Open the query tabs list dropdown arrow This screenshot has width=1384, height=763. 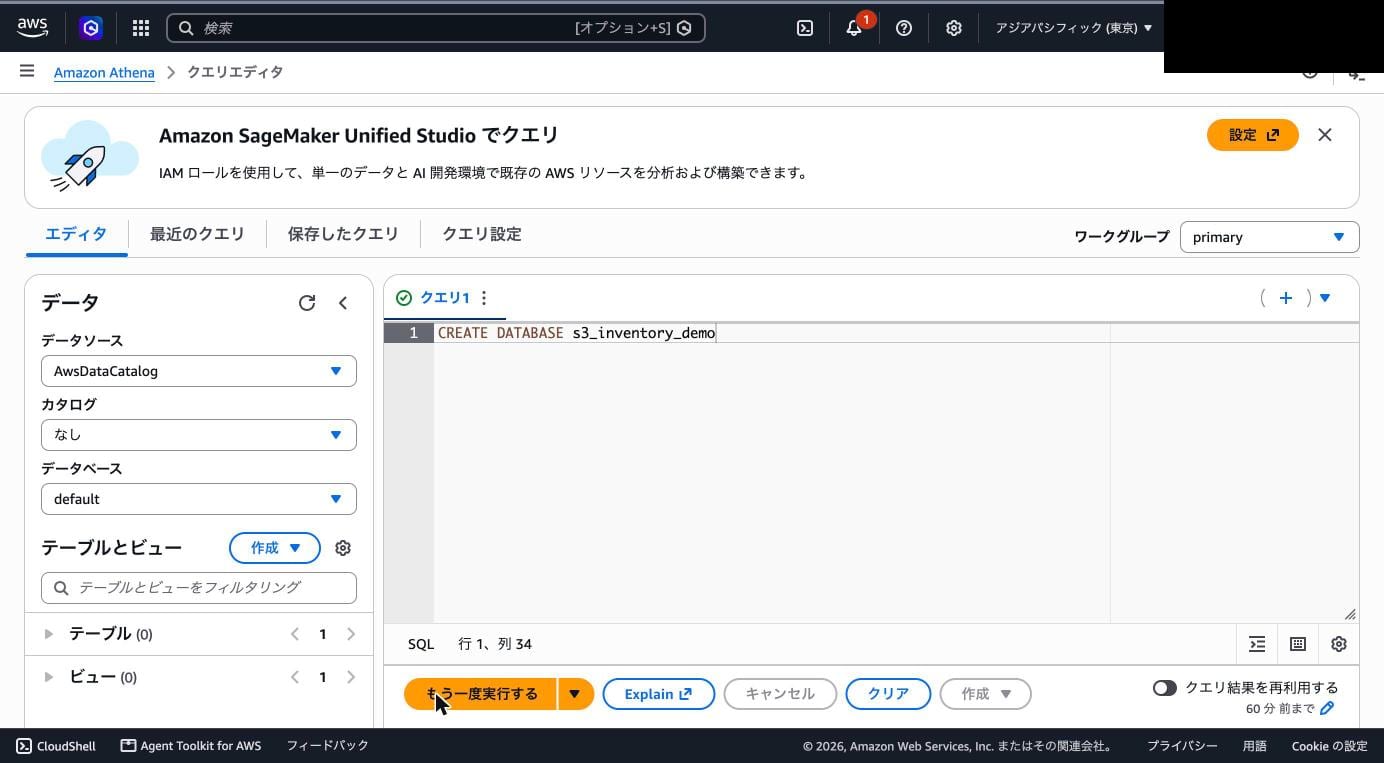[1325, 298]
